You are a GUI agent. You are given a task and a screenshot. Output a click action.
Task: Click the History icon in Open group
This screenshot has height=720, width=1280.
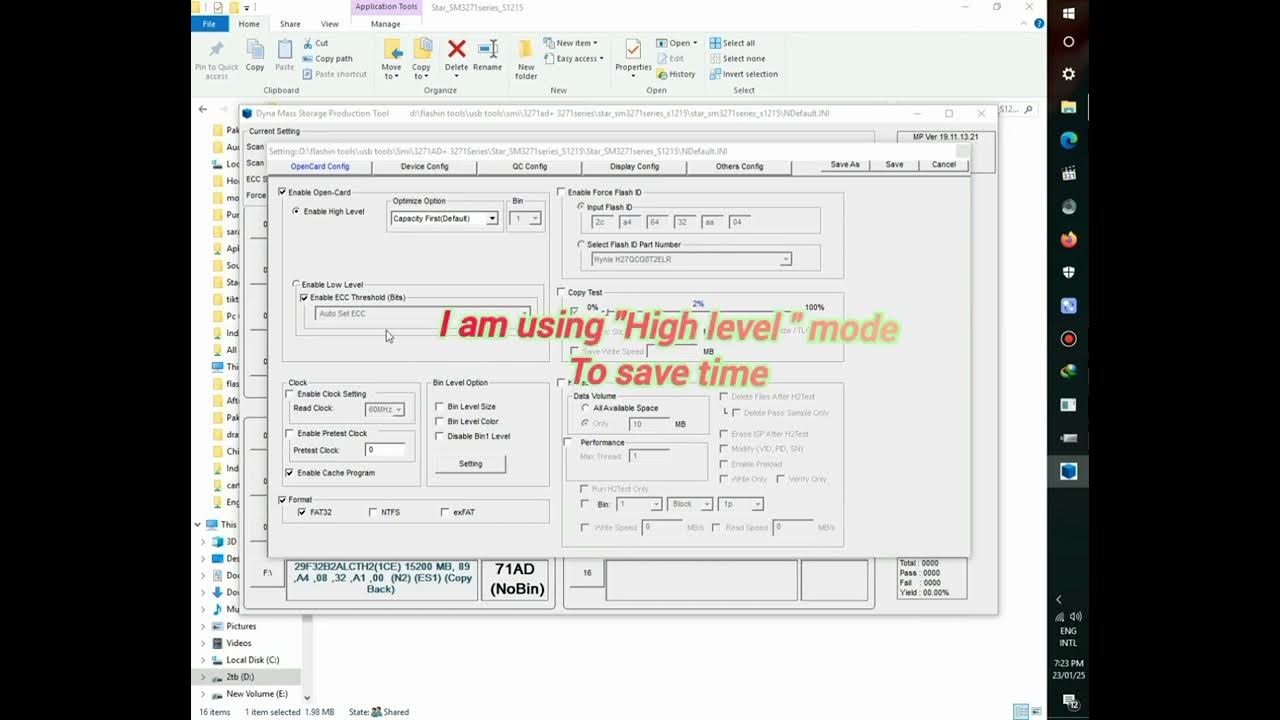(x=662, y=74)
